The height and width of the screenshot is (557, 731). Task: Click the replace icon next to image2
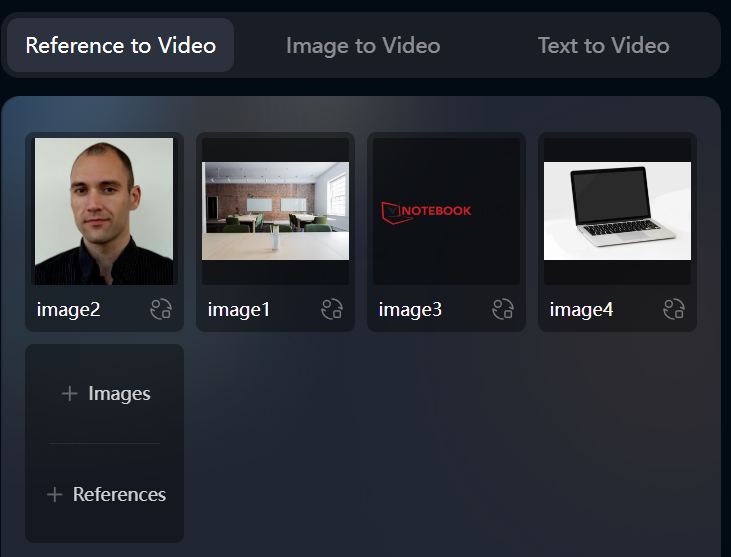point(161,309)
